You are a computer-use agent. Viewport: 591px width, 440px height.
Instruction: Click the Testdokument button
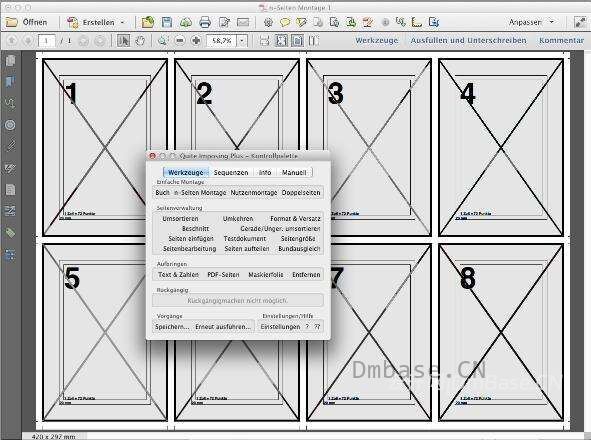tap(245, 239)
